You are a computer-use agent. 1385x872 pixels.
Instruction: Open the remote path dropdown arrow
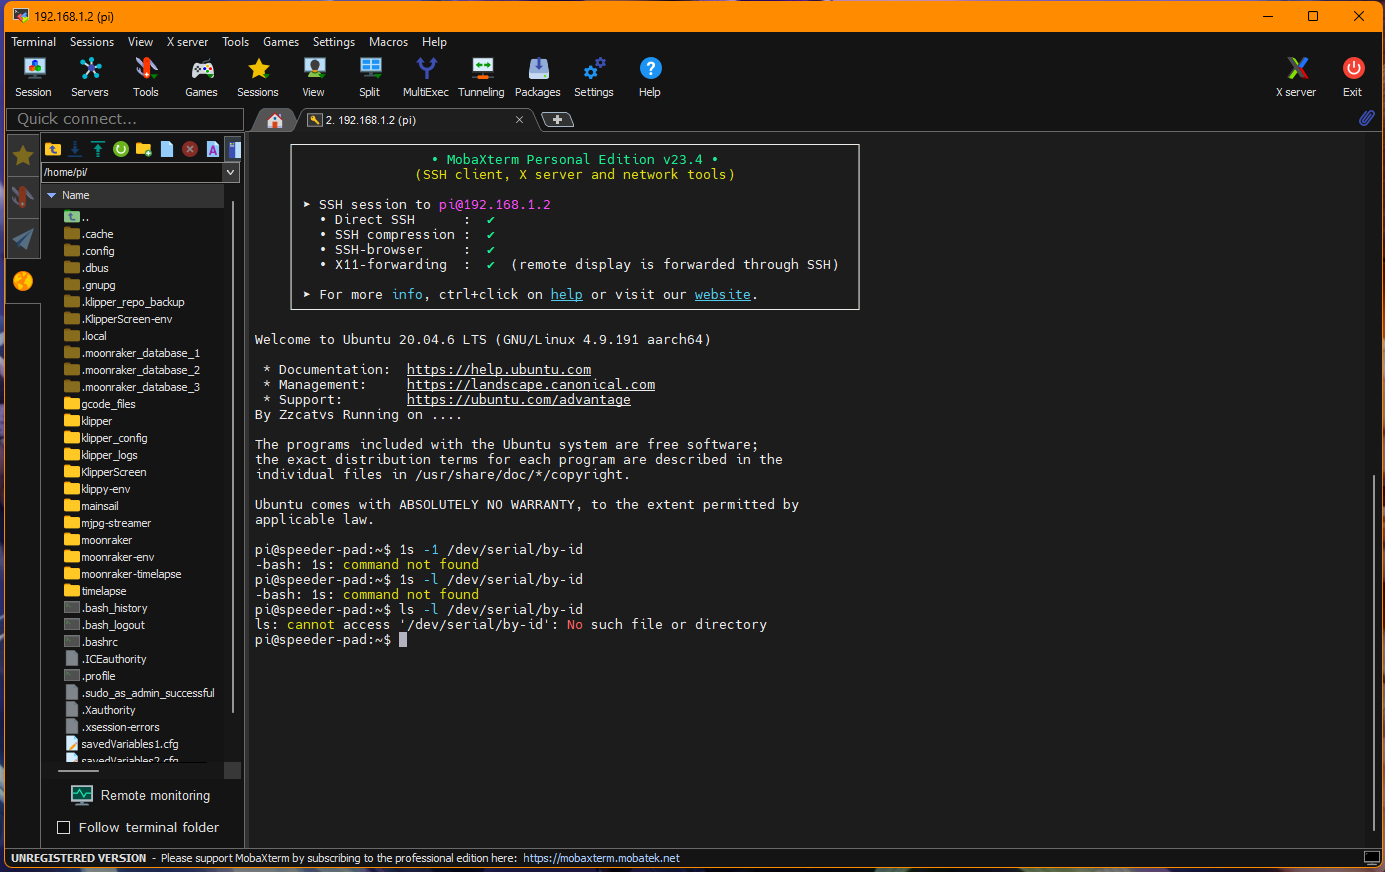[x=231, y=172]
